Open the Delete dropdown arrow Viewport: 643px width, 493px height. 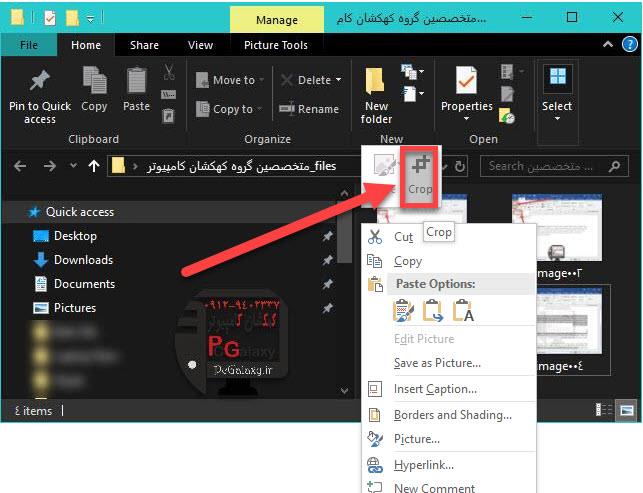pos(339,80)
